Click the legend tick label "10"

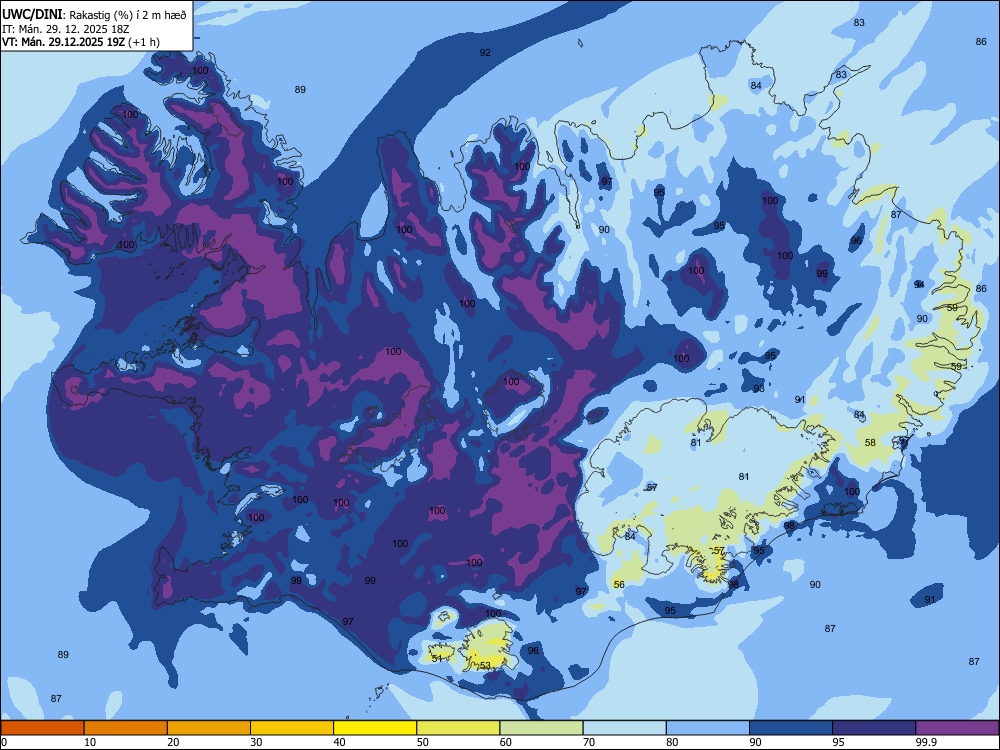[x=90, y=742]
